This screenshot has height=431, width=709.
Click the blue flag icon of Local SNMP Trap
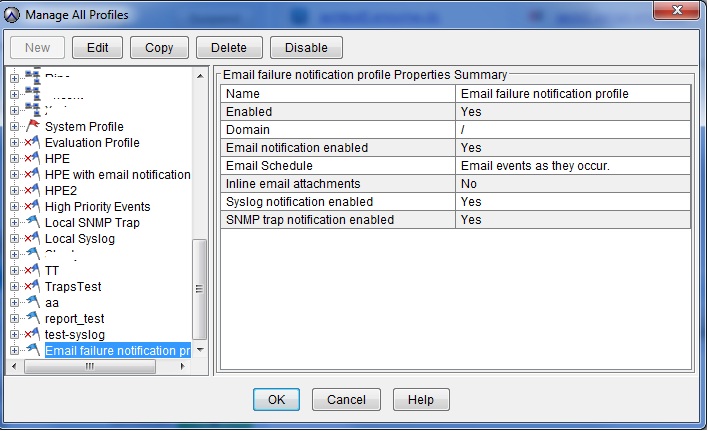click(x=33, y=222)
